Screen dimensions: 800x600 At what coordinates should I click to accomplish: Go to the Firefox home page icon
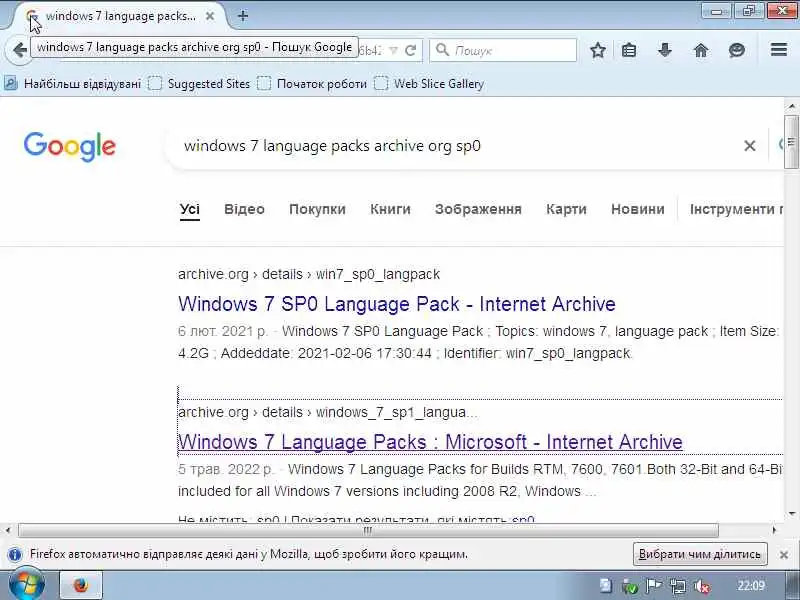[701, 50]
